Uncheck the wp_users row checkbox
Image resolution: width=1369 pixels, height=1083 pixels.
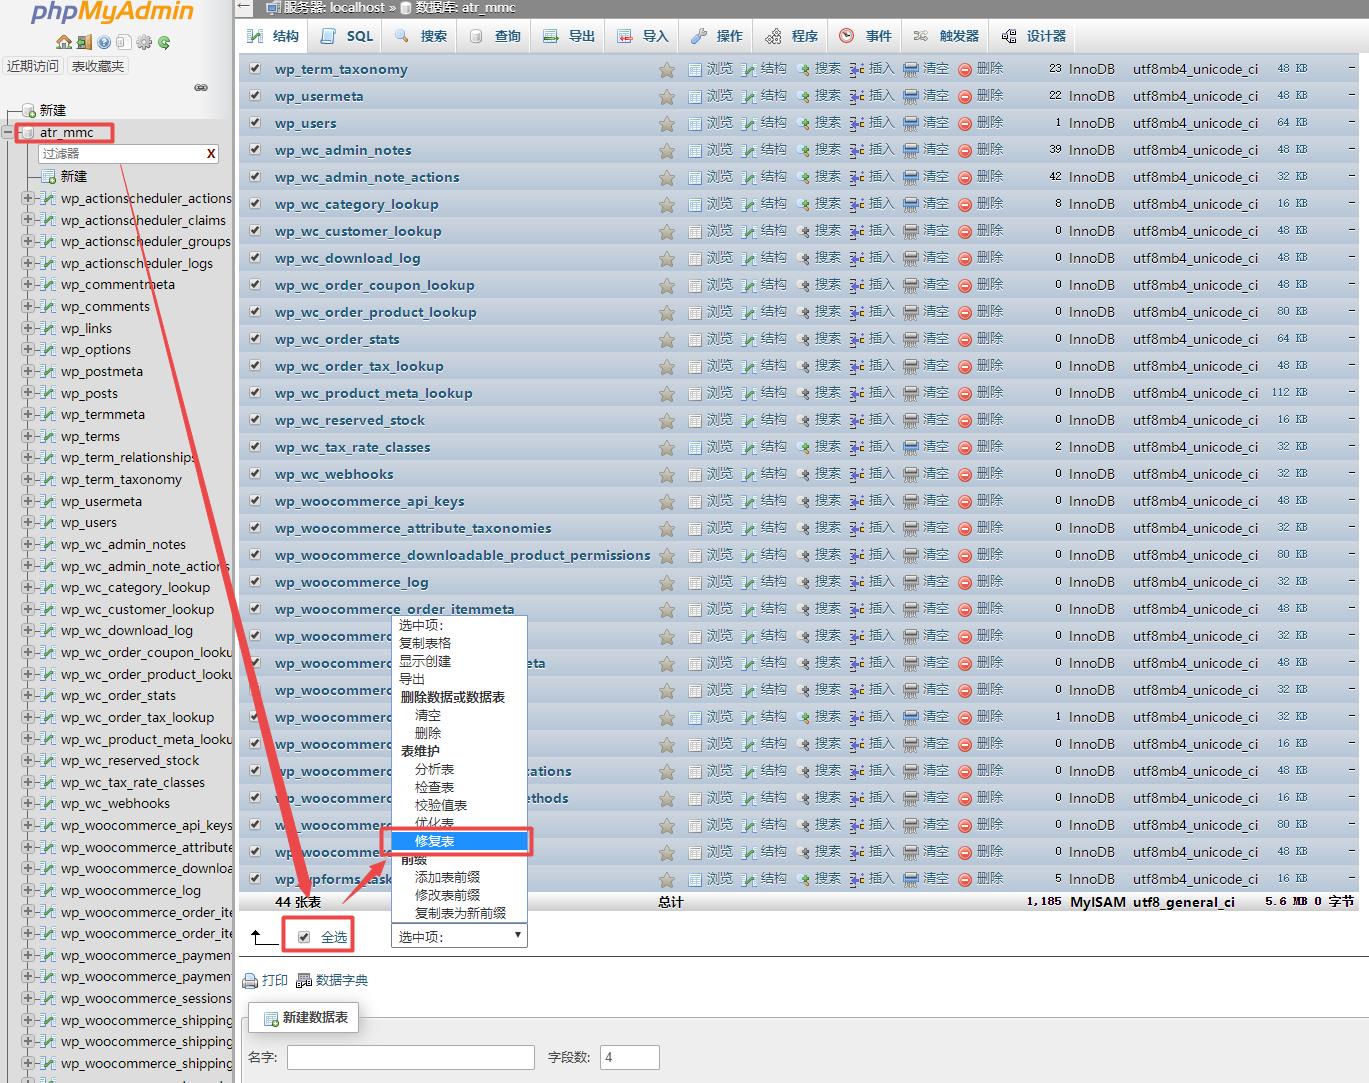click(254, 123)
